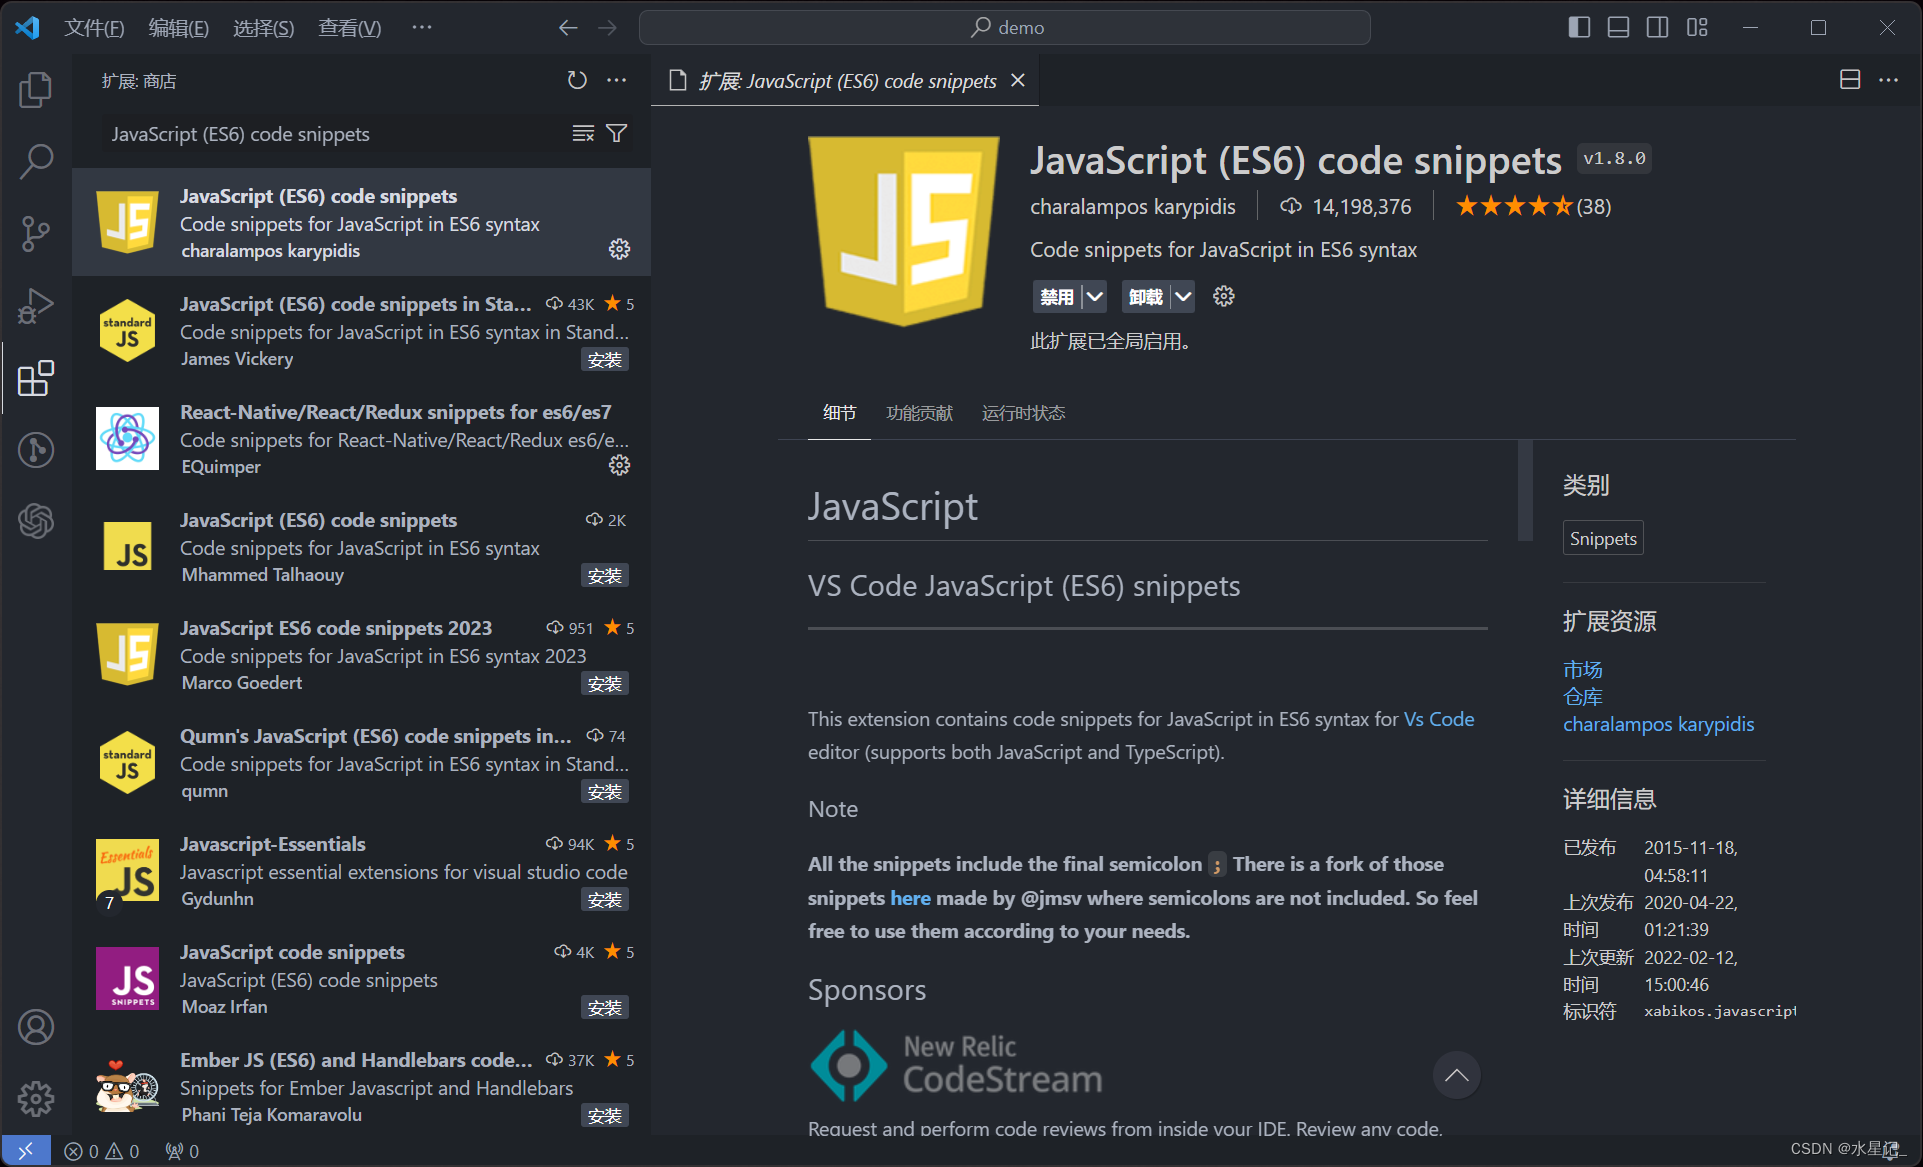Install Moaz Irfan's JavaScript code snippets
Image resolution: width=1923 pixels, height=1167 pixels.
(x=605, y=1008)
